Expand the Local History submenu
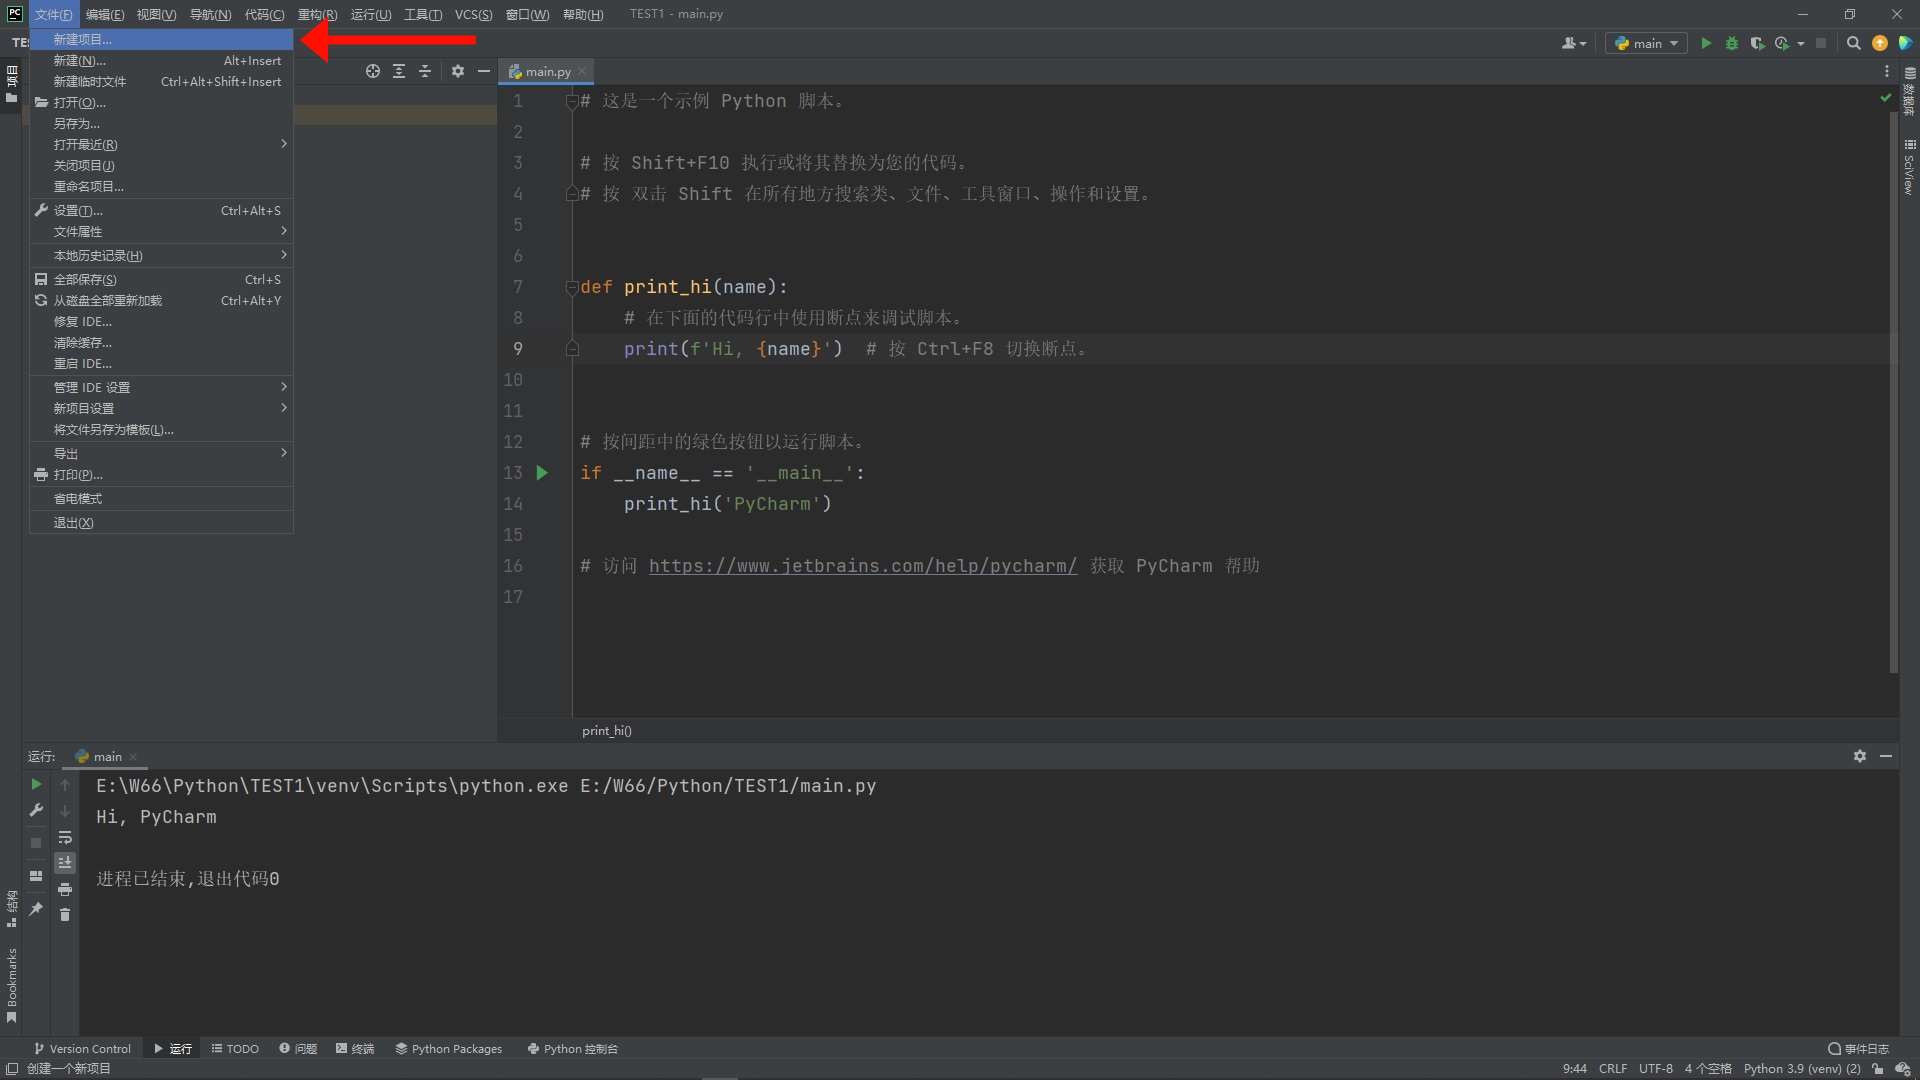Image resolution: width=1920 pixels, height=1080 pixels. click(161, 255)
